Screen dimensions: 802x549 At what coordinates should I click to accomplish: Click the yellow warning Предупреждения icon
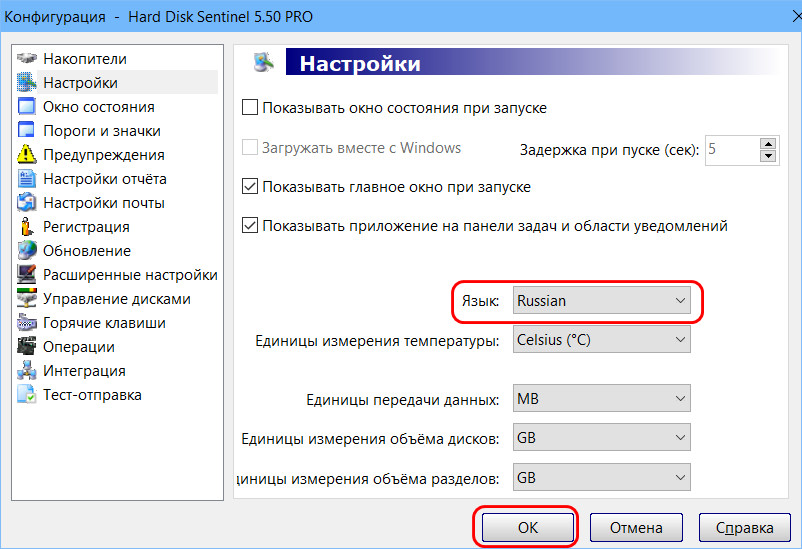(27, 155)
